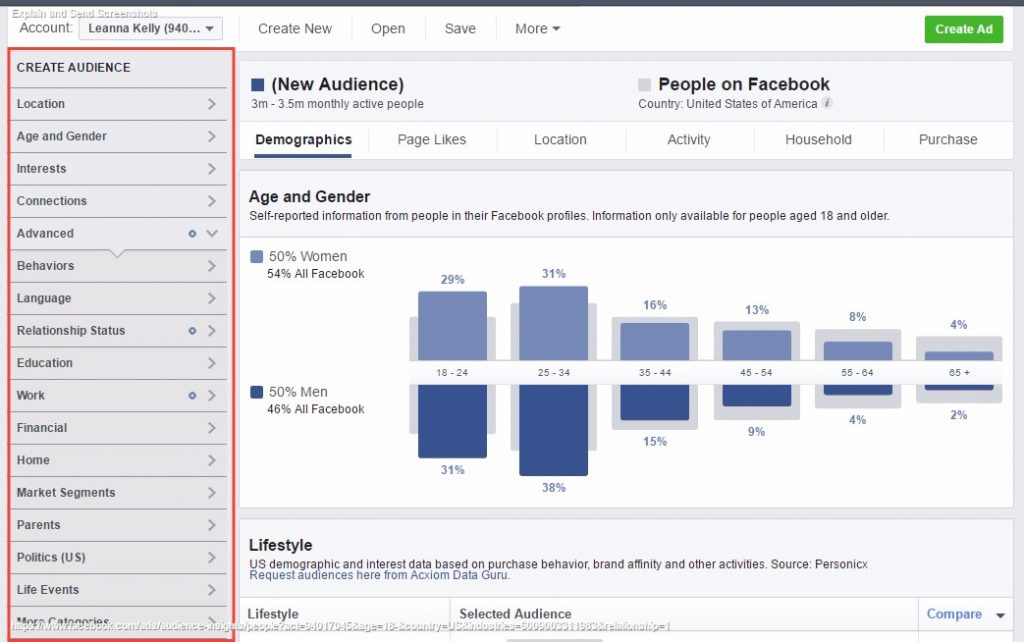Expand the Relationship Status section
Image resolution: width=1024 pixels, height=642 pixels.
[118, 330]
